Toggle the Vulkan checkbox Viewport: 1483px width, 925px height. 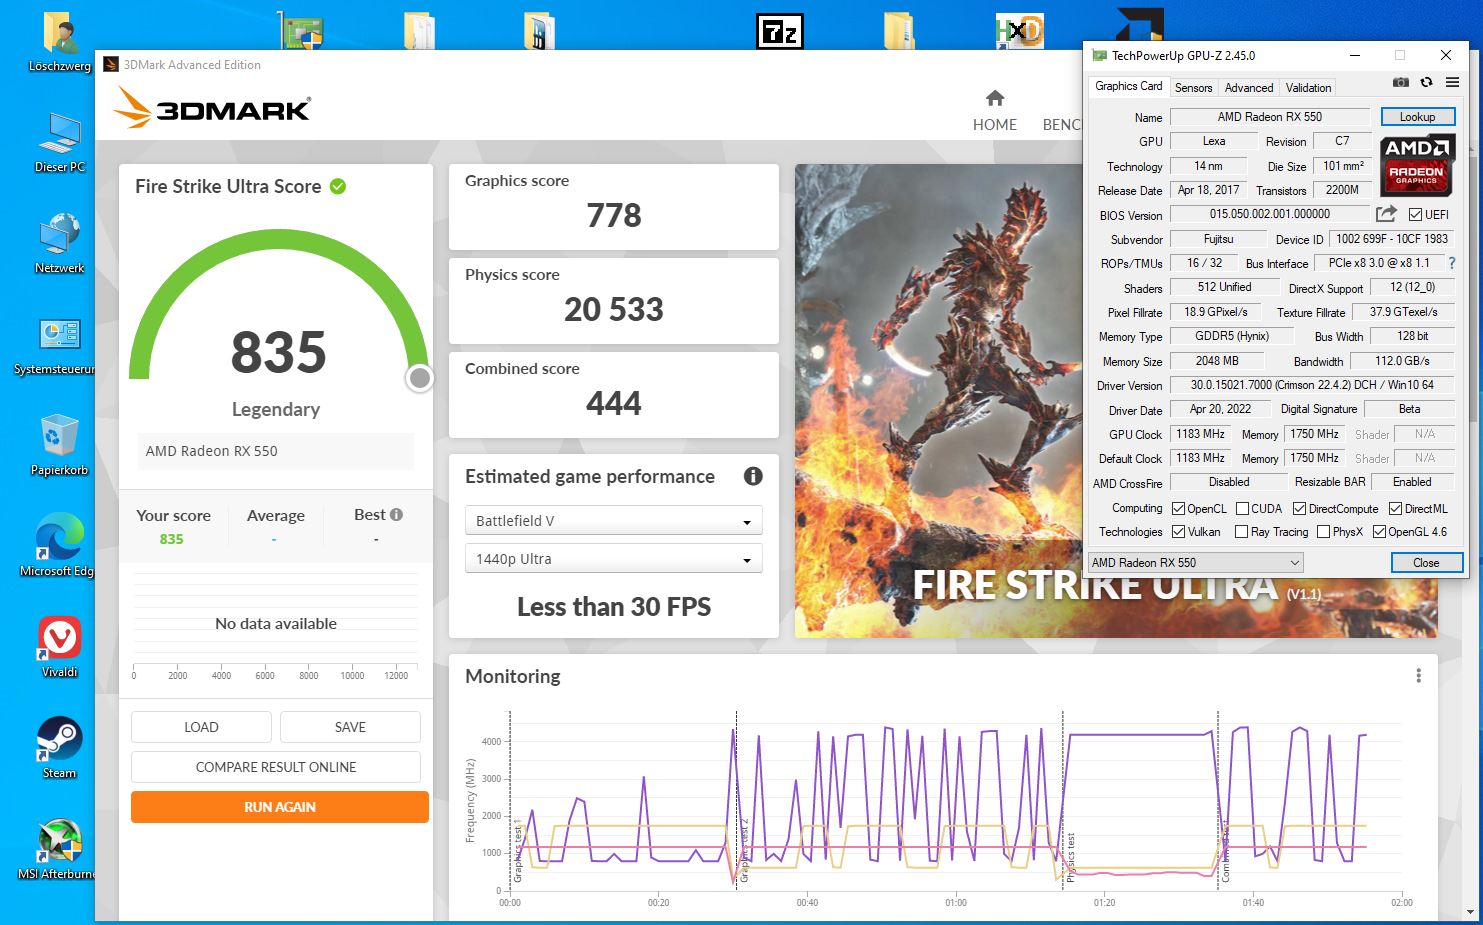click(x=1178, y=532)
